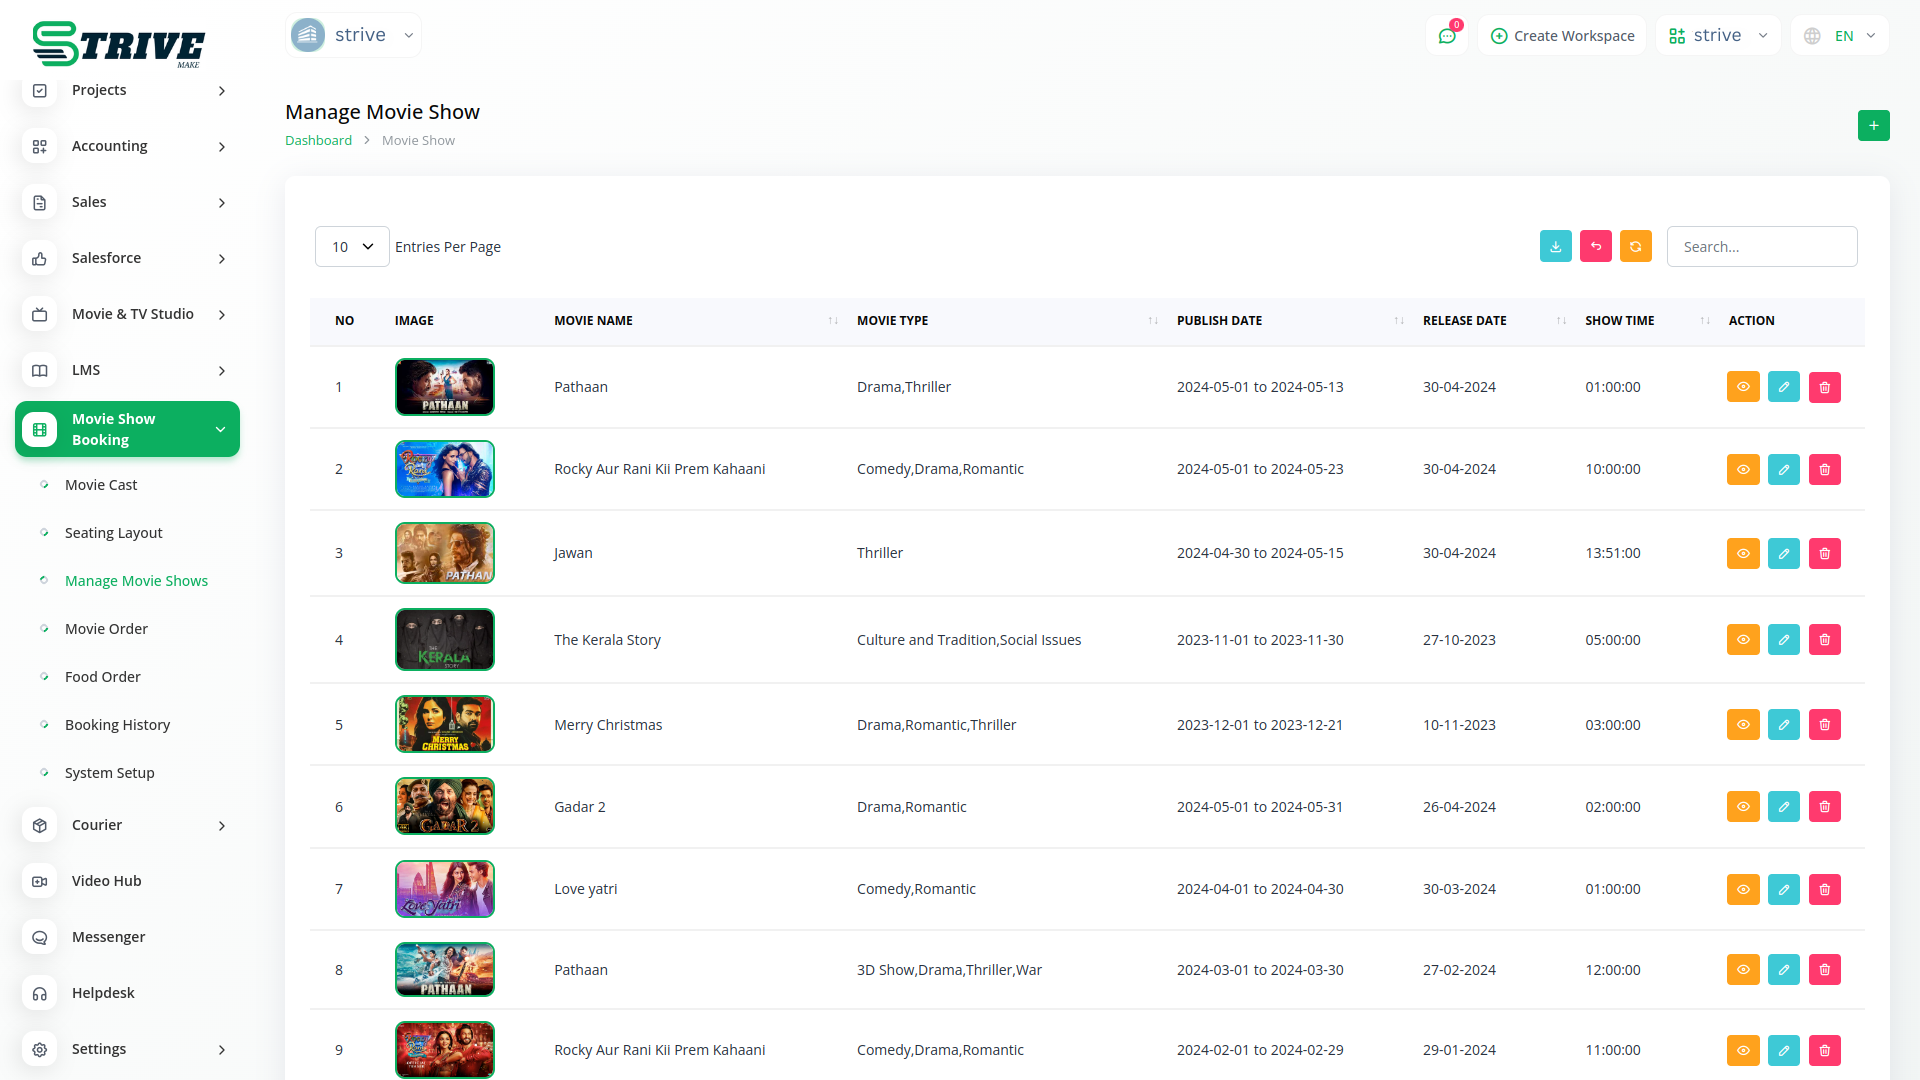1920x1080 pixels.
Task: Edit Gadar 2 movie show entry
Action: pos(1783,807)
